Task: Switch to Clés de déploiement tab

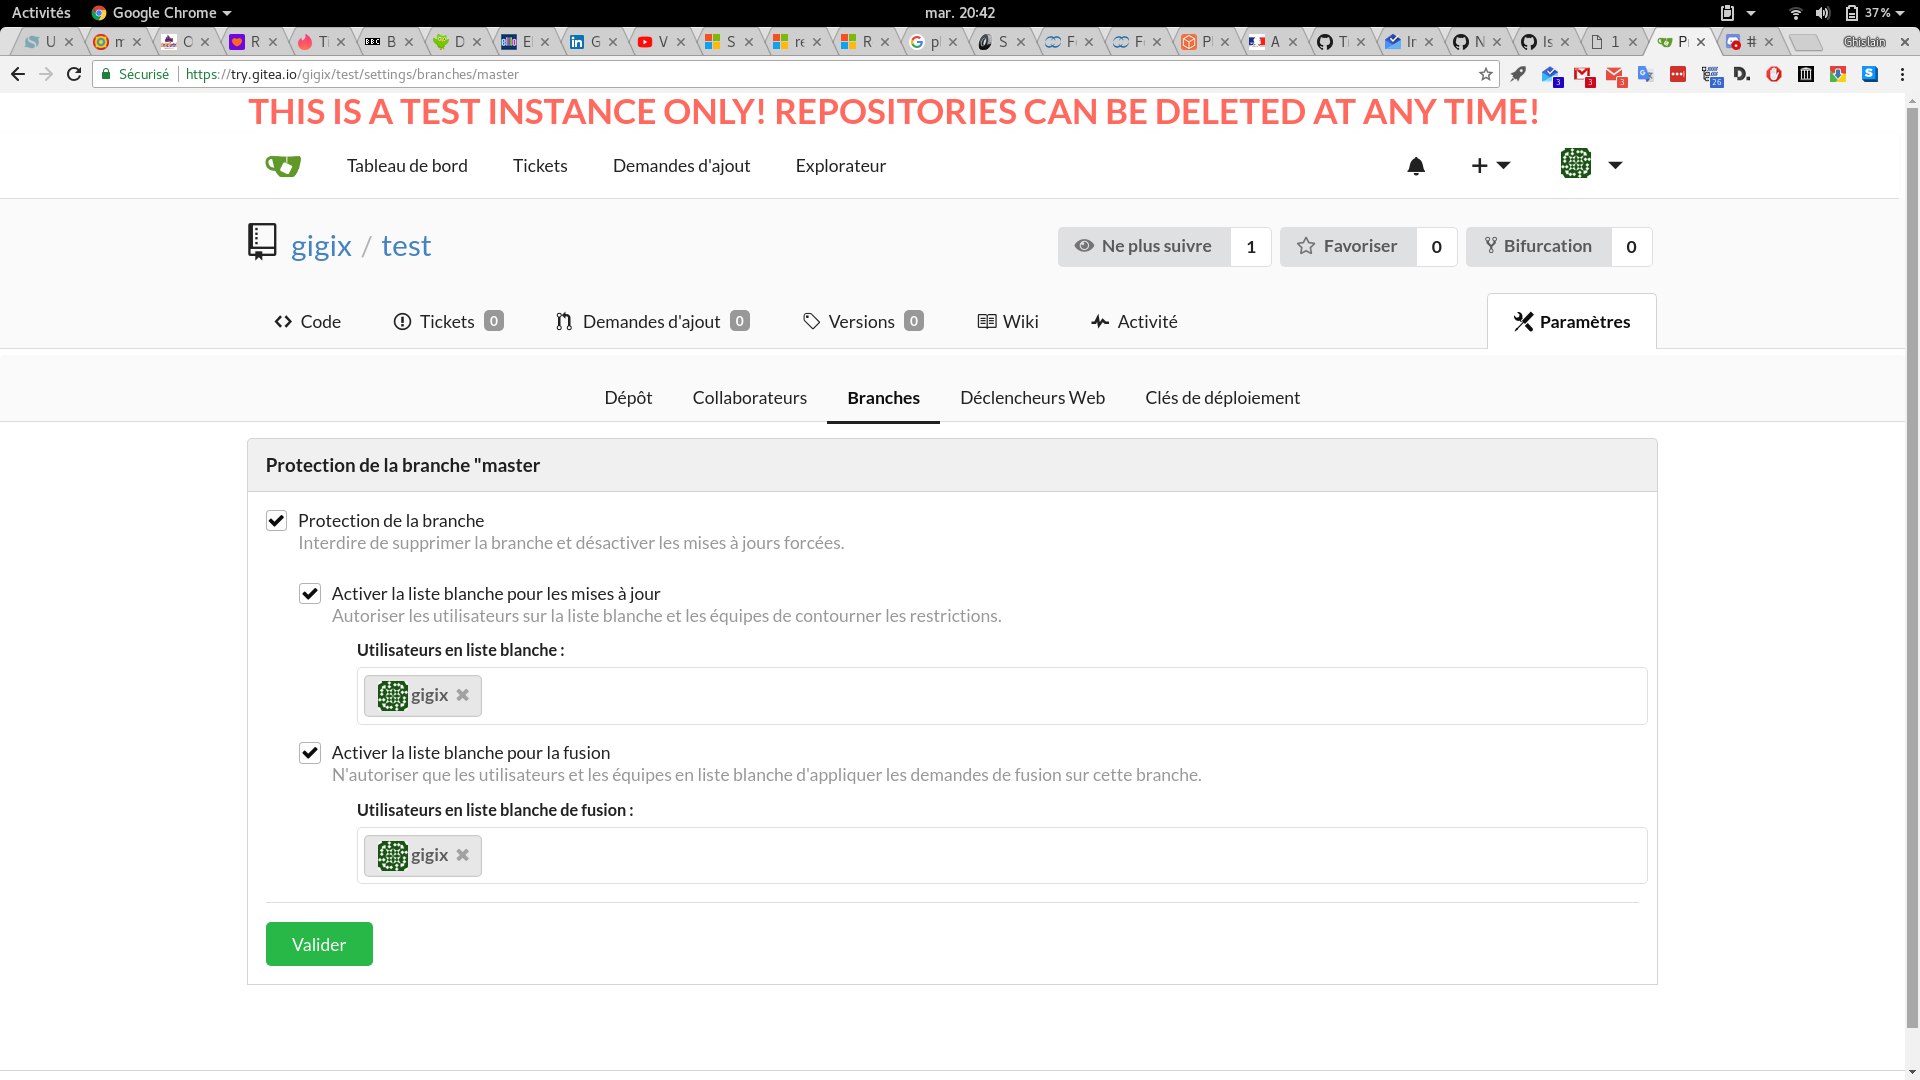Action: (1222, 398)
